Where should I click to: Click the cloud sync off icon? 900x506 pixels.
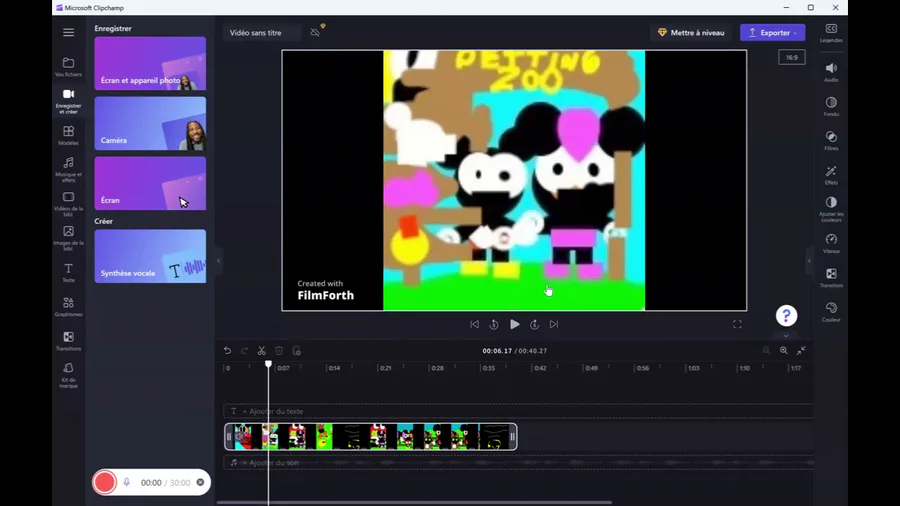tap(315, 32)
